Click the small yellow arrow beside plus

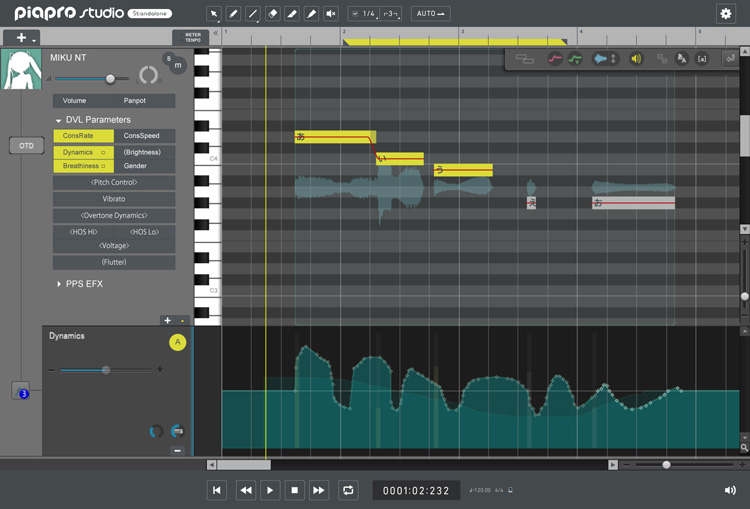coord(182,321)
